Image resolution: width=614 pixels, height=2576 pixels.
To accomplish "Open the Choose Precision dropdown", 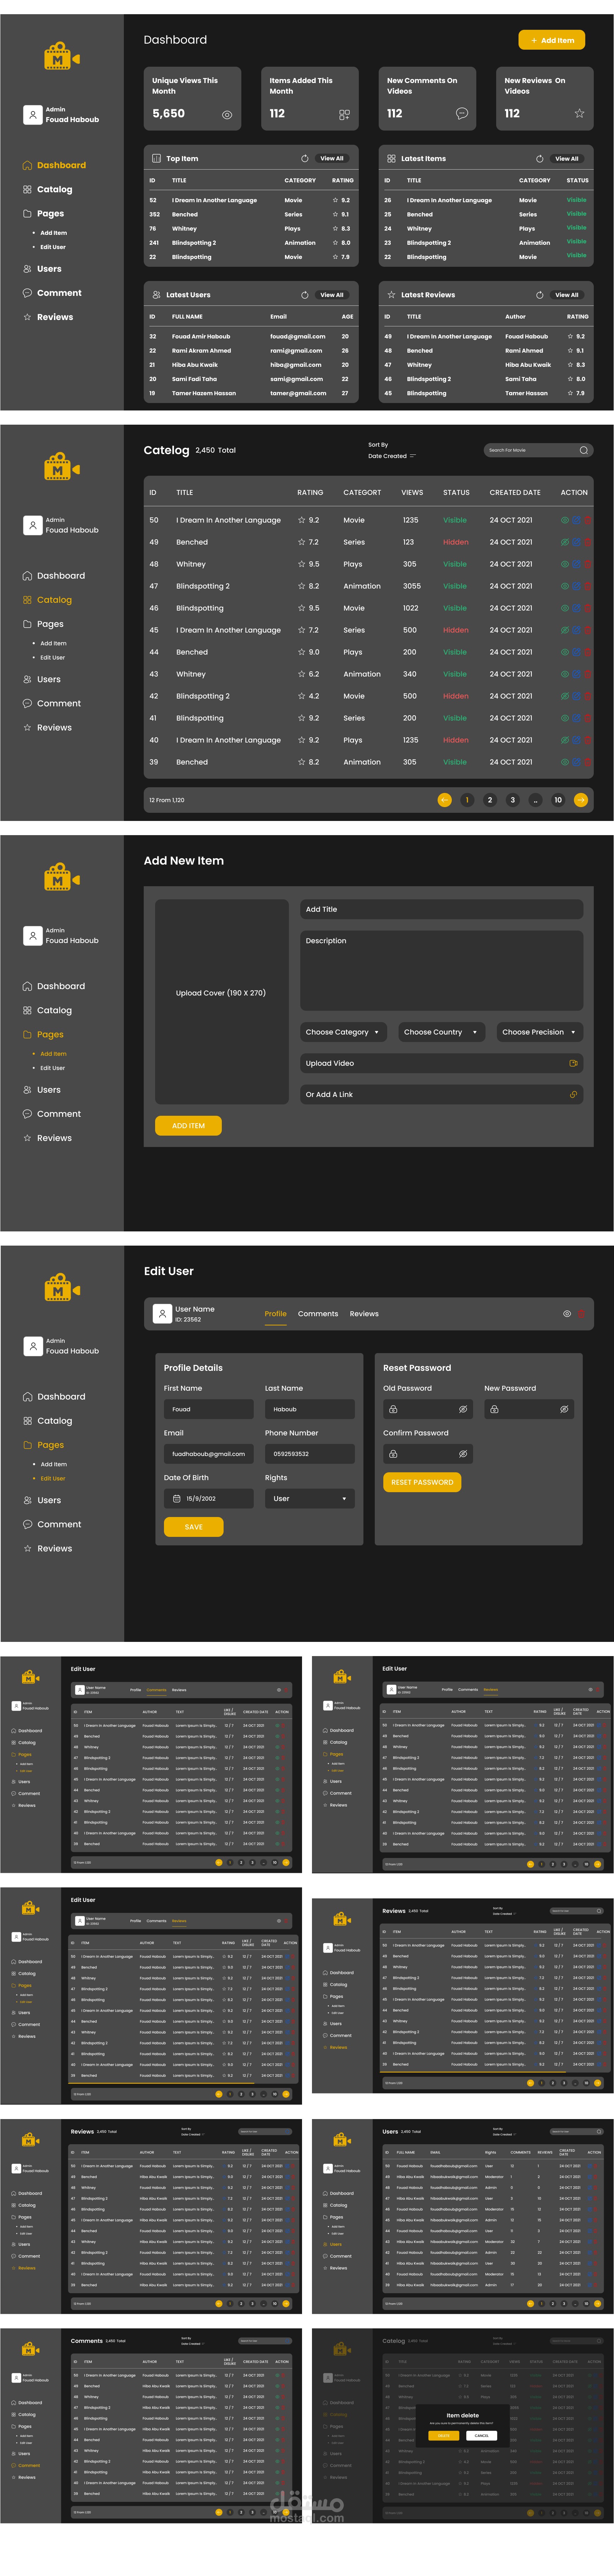I will click(540, 1032).
